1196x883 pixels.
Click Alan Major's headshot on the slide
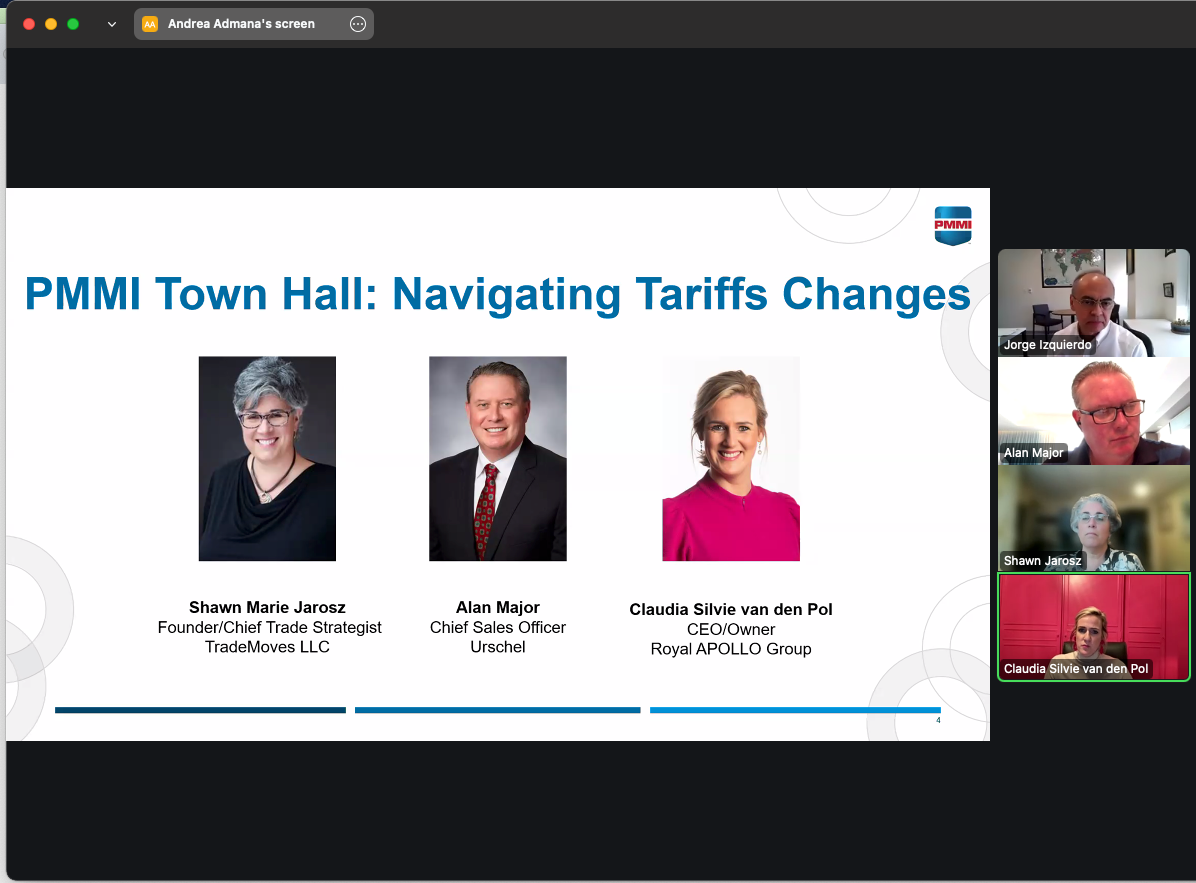497,458
